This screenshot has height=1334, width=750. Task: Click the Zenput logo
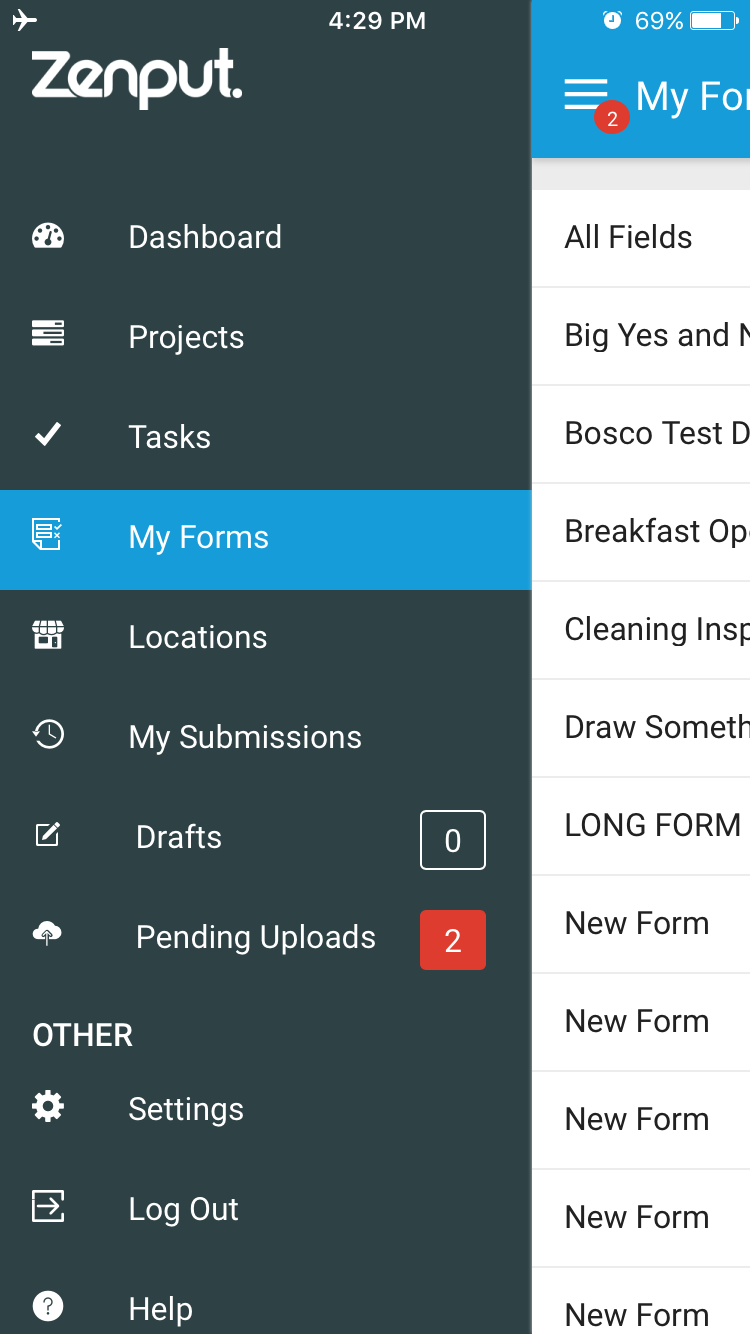137,78
